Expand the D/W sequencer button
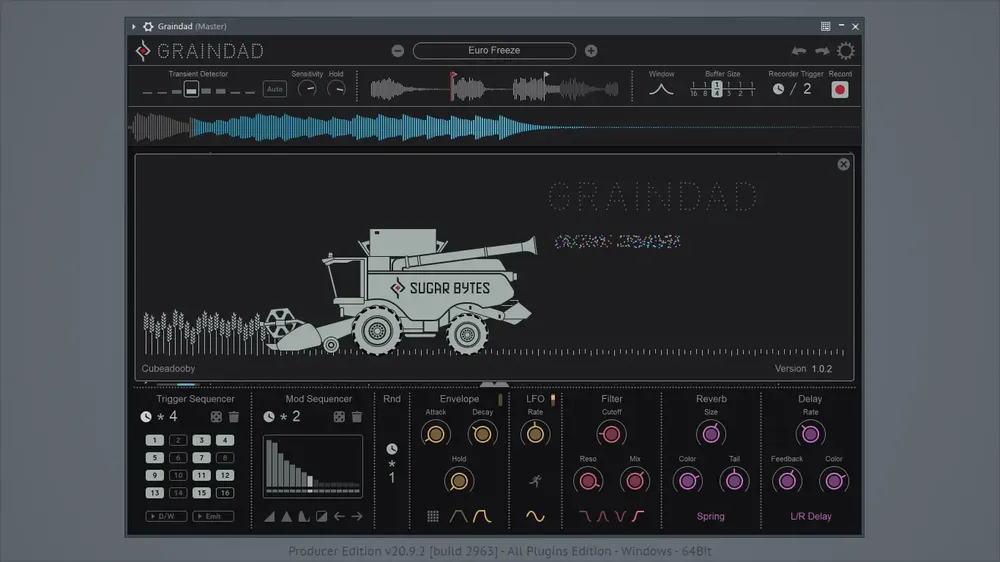This screenshot has width=1000, height=562. pos(166,516)
